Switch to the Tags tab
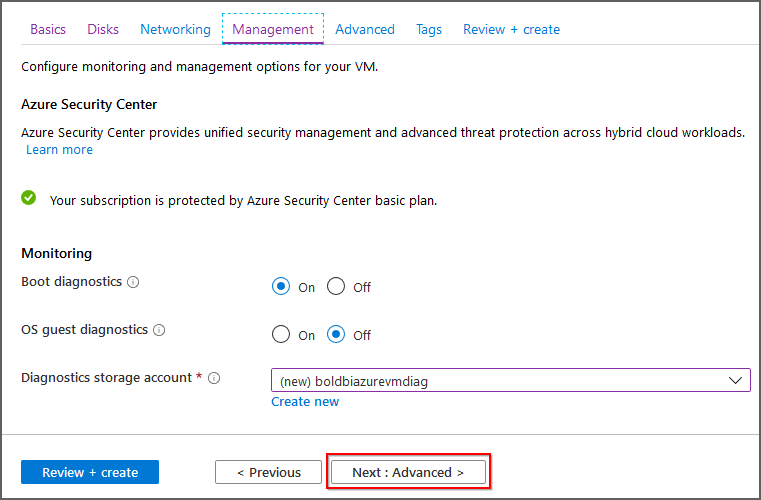 tap(429, 30)
